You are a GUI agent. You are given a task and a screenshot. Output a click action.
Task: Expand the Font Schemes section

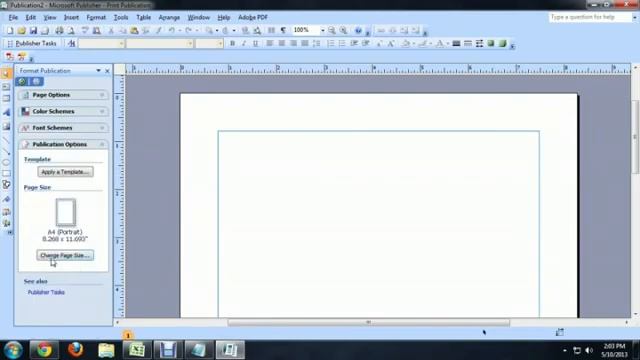click(x=63, y=128)
